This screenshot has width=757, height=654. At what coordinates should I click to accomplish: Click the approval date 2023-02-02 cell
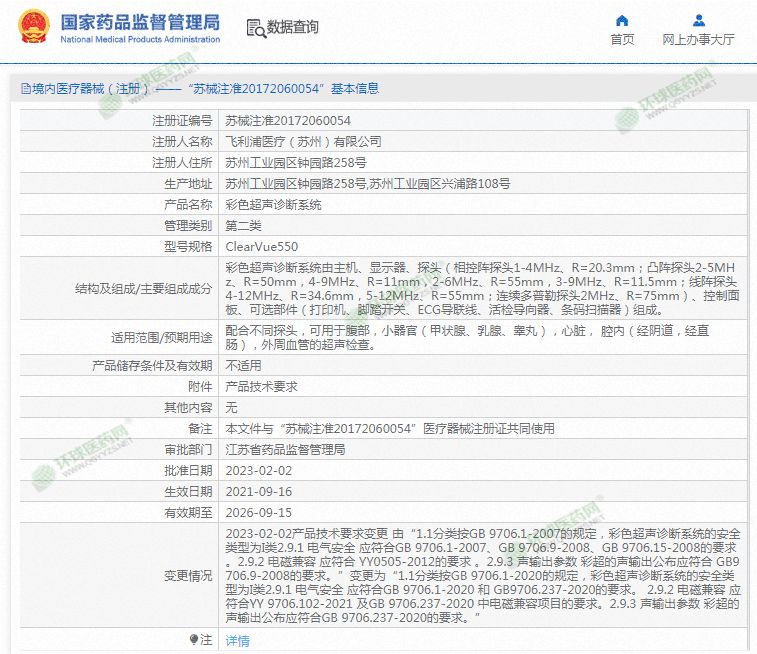pos(259,470)
